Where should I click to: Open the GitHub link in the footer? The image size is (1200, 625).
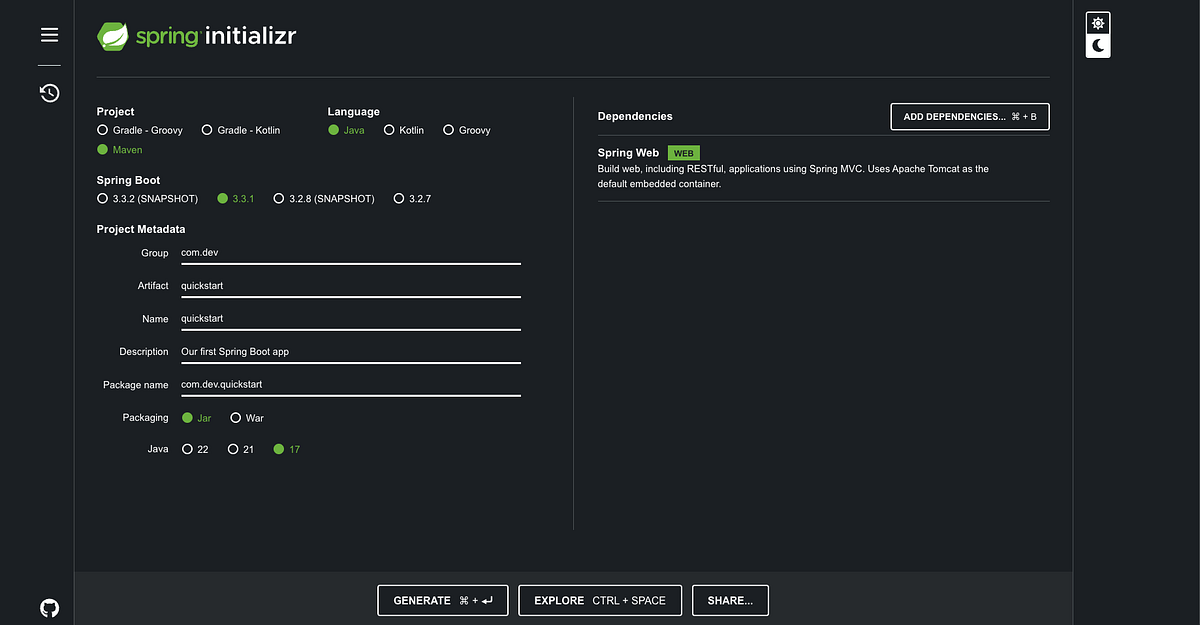point(49,607)
